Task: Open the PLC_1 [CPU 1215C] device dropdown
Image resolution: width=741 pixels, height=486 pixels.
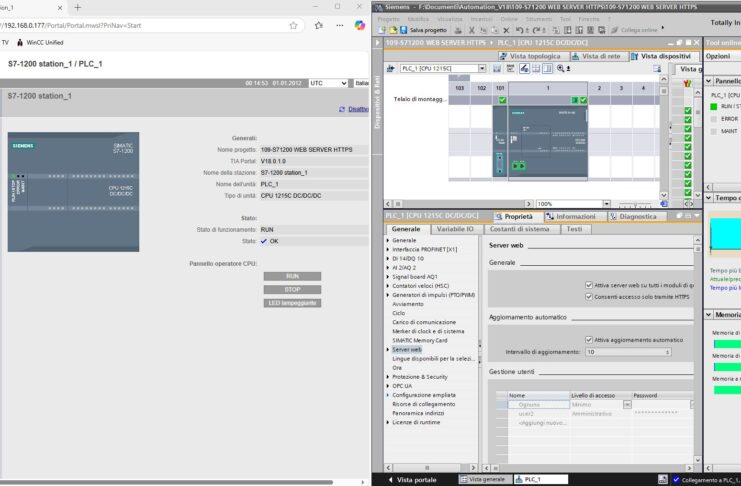Action: pyautogui.click(x=482, y=69)
